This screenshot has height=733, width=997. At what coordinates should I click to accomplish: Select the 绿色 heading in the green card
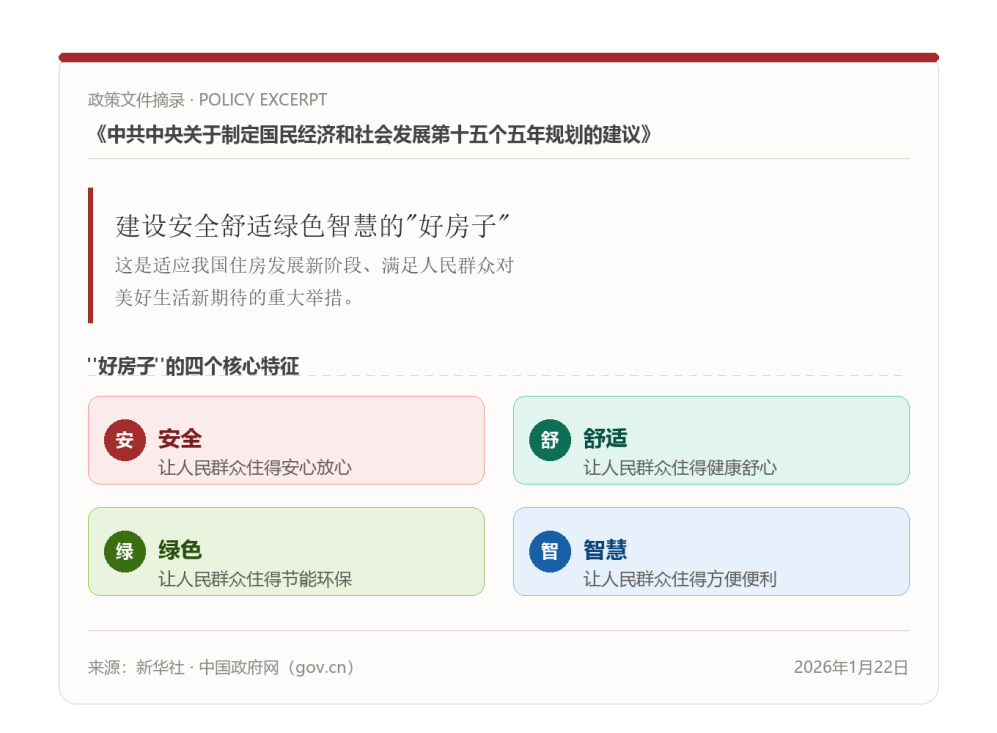pos(180,549)
